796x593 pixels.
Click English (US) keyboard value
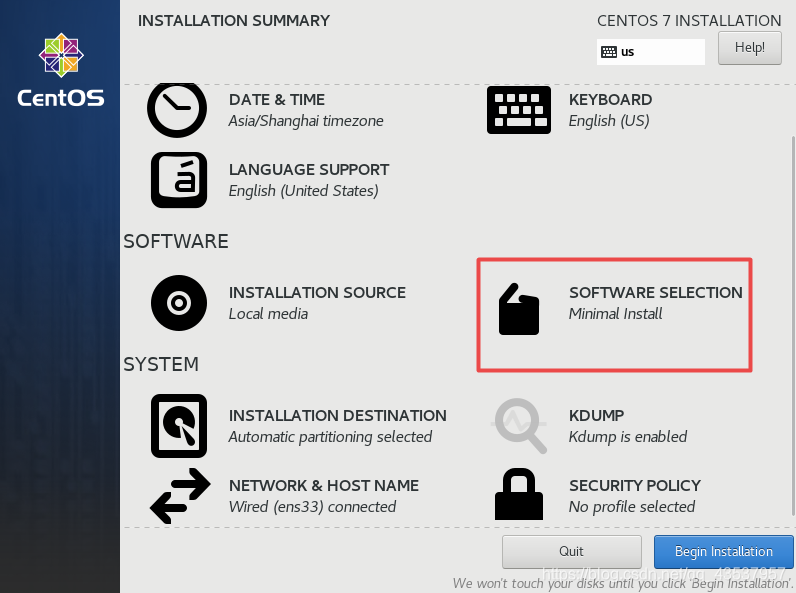(x=609, y=121)
